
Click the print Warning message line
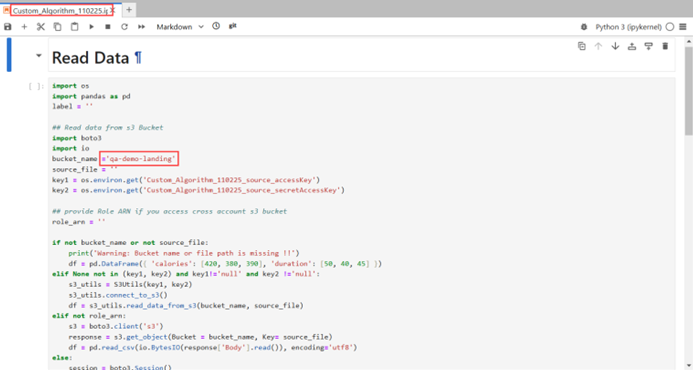click(184, 253)
